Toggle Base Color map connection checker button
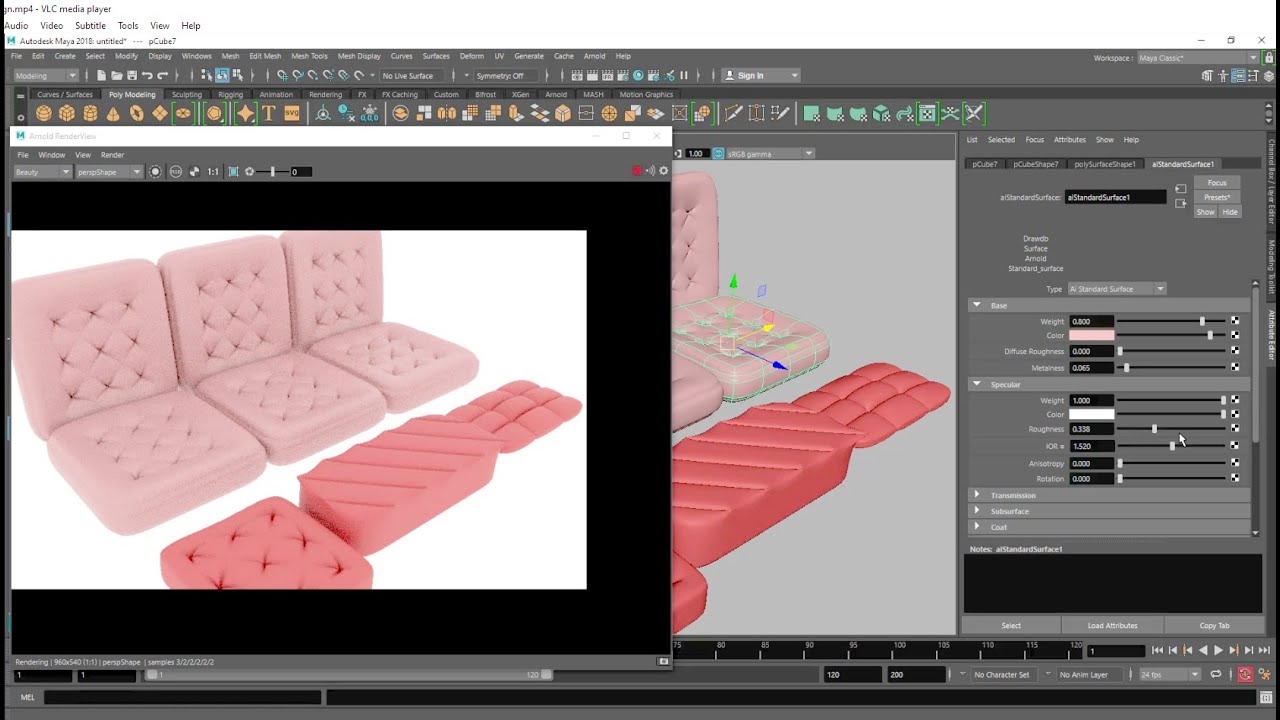This screenshot has height=720, width=1280. 1235,335
